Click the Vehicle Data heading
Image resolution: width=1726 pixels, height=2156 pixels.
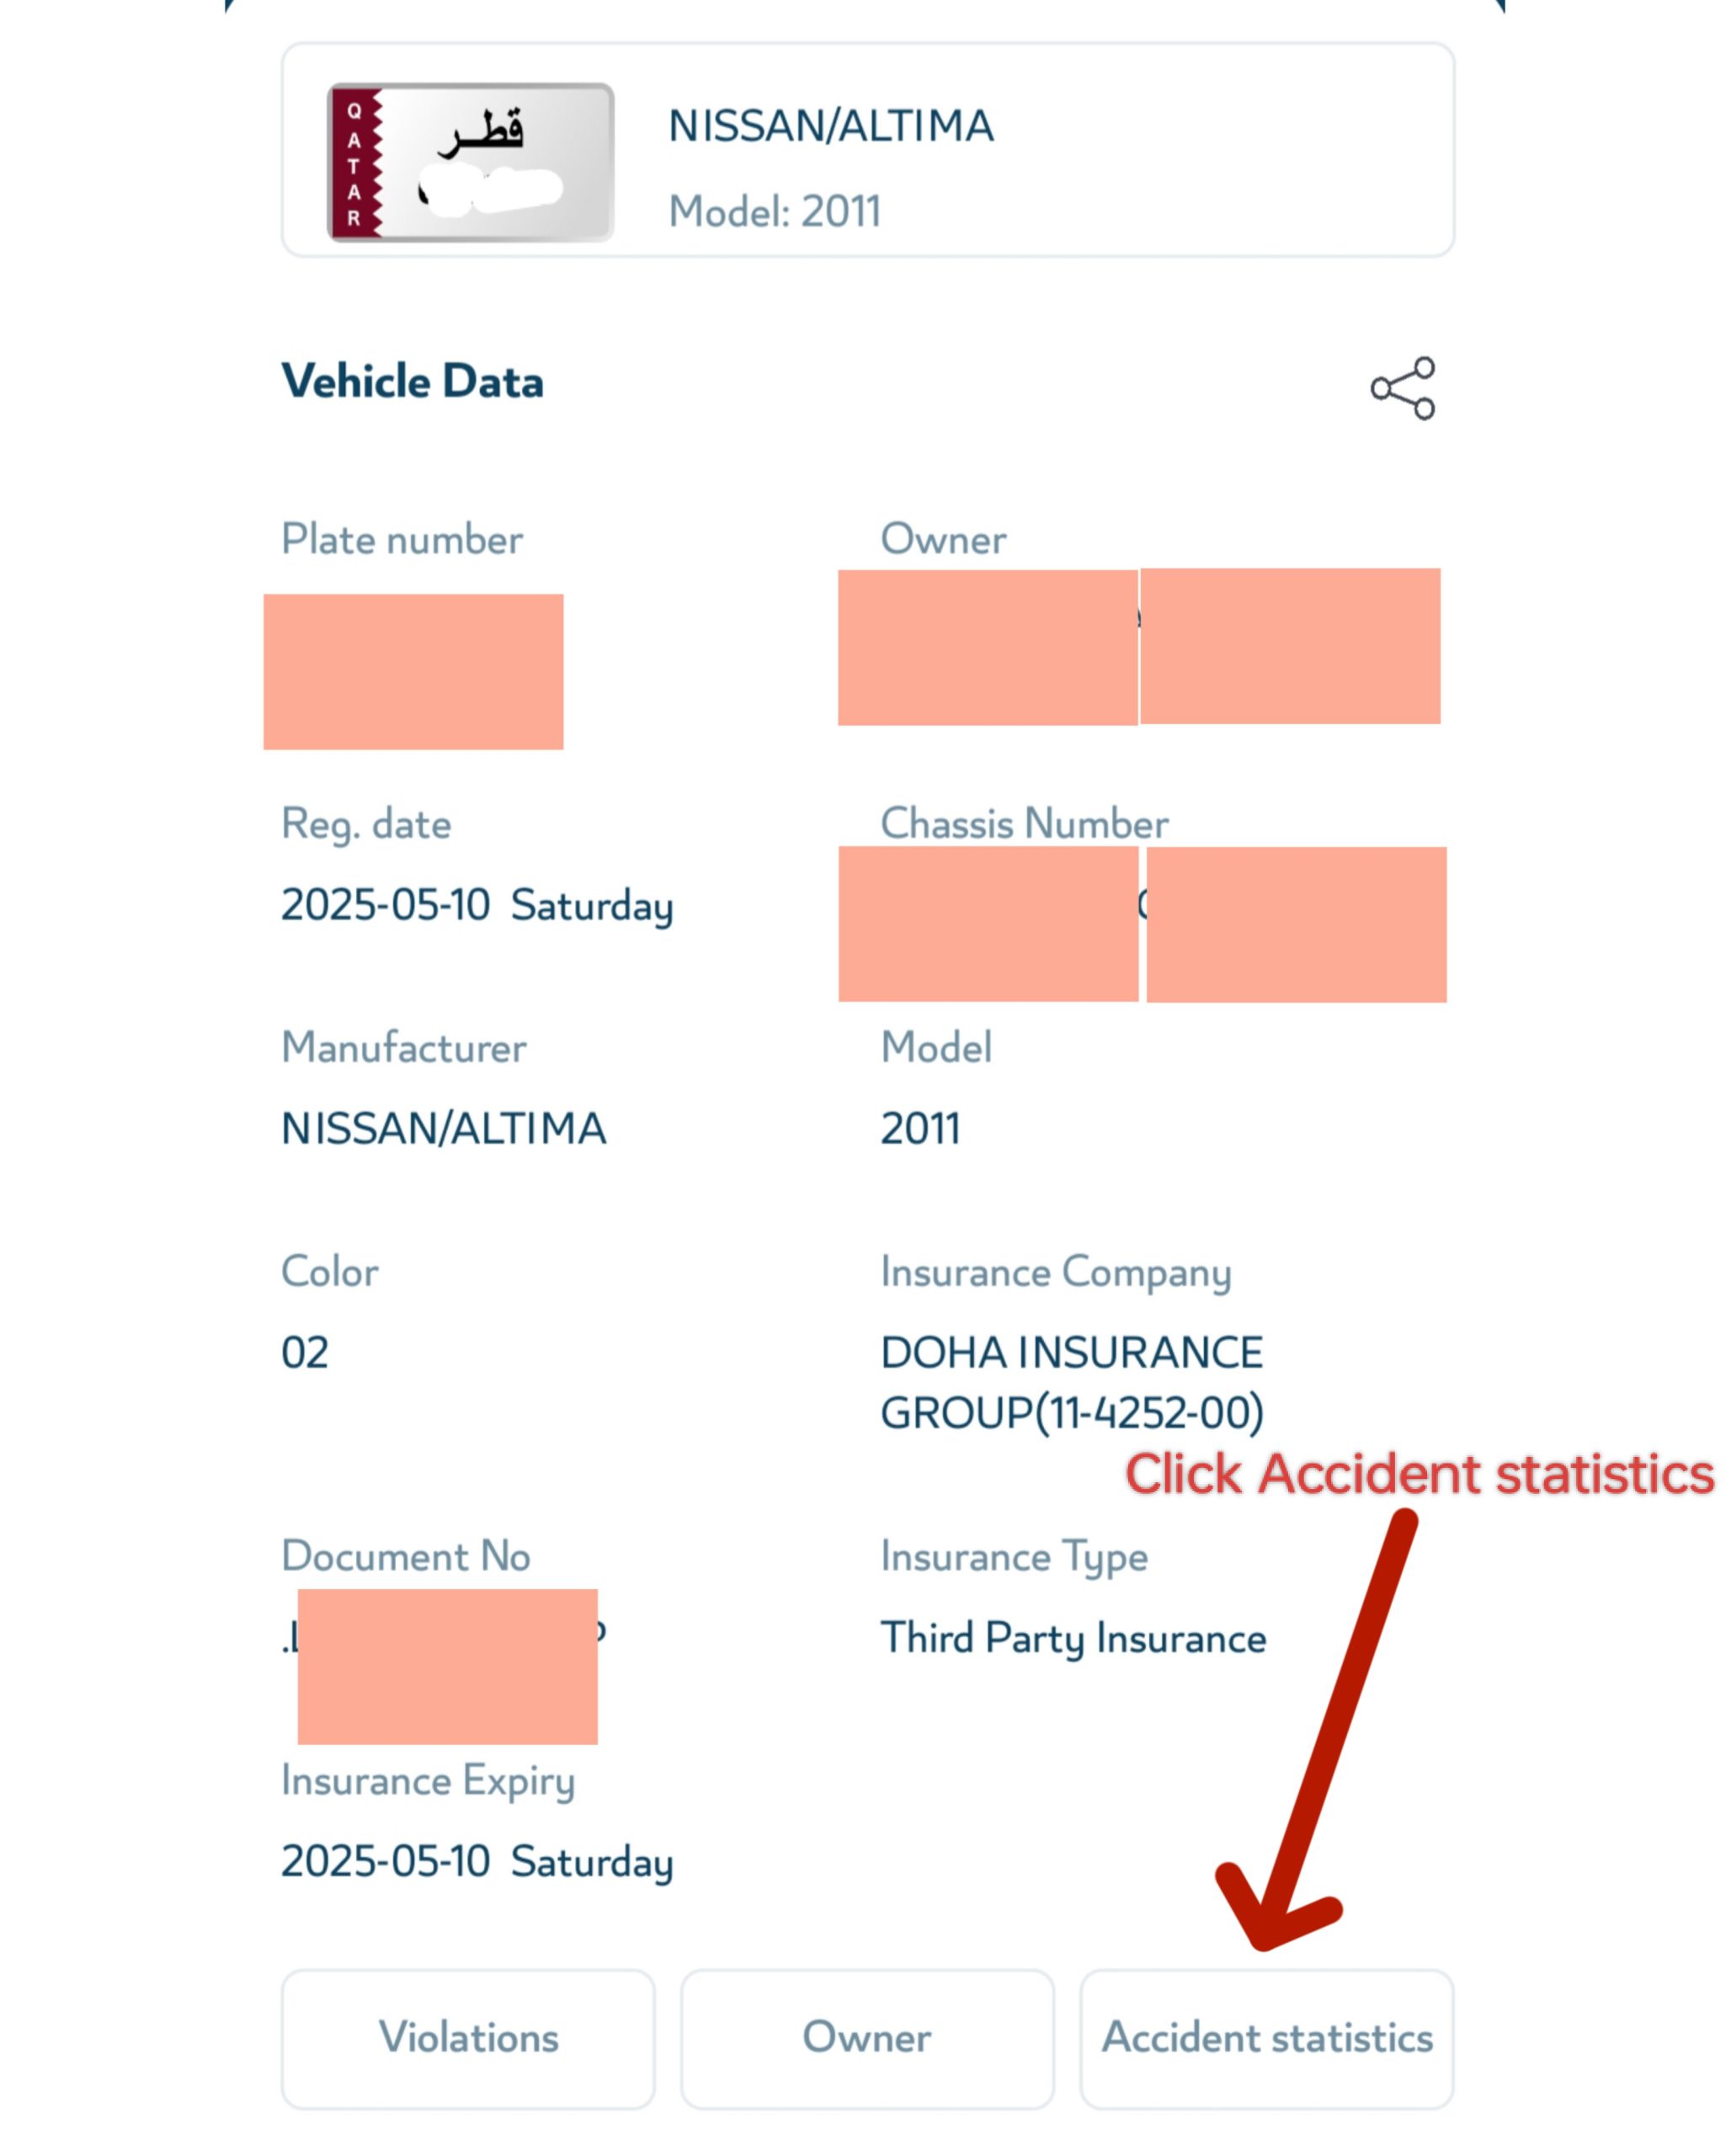click(x=412, y=382)
